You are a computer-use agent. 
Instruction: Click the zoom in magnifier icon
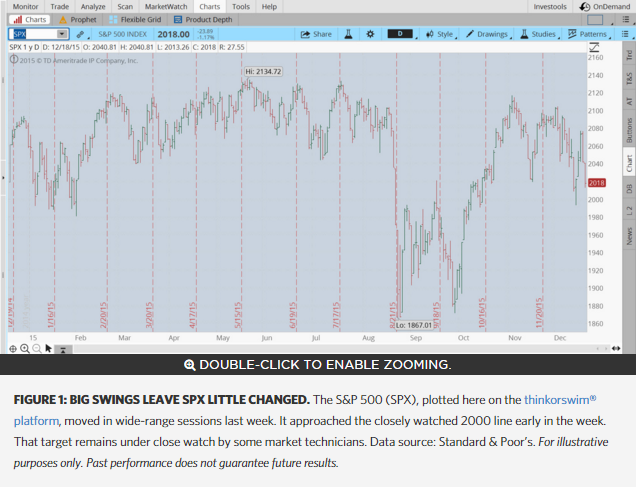(25, 349)
